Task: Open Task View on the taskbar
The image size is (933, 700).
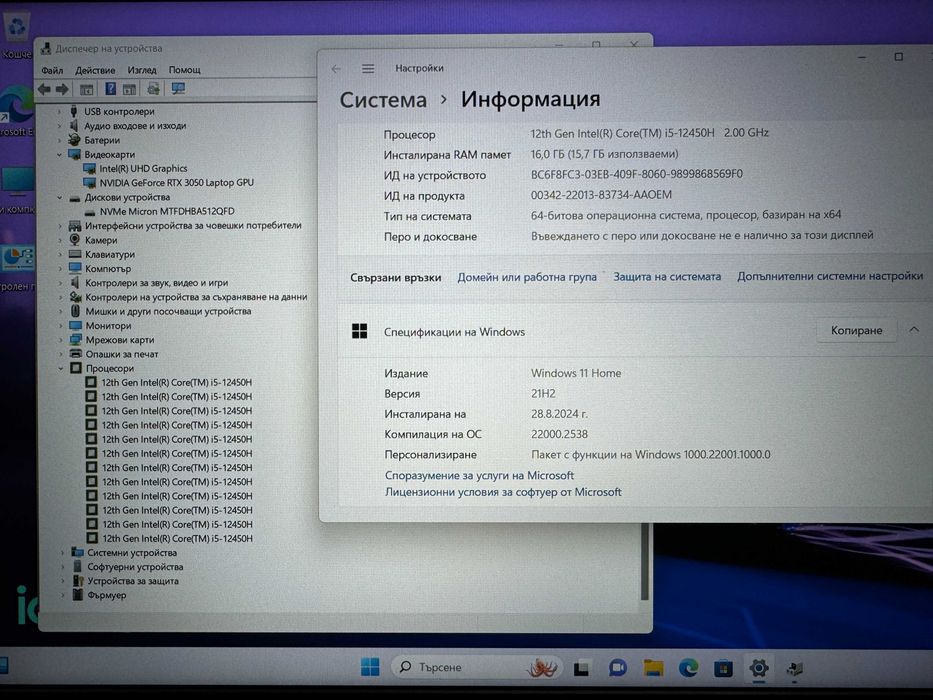Action: [x=581, y=668]
